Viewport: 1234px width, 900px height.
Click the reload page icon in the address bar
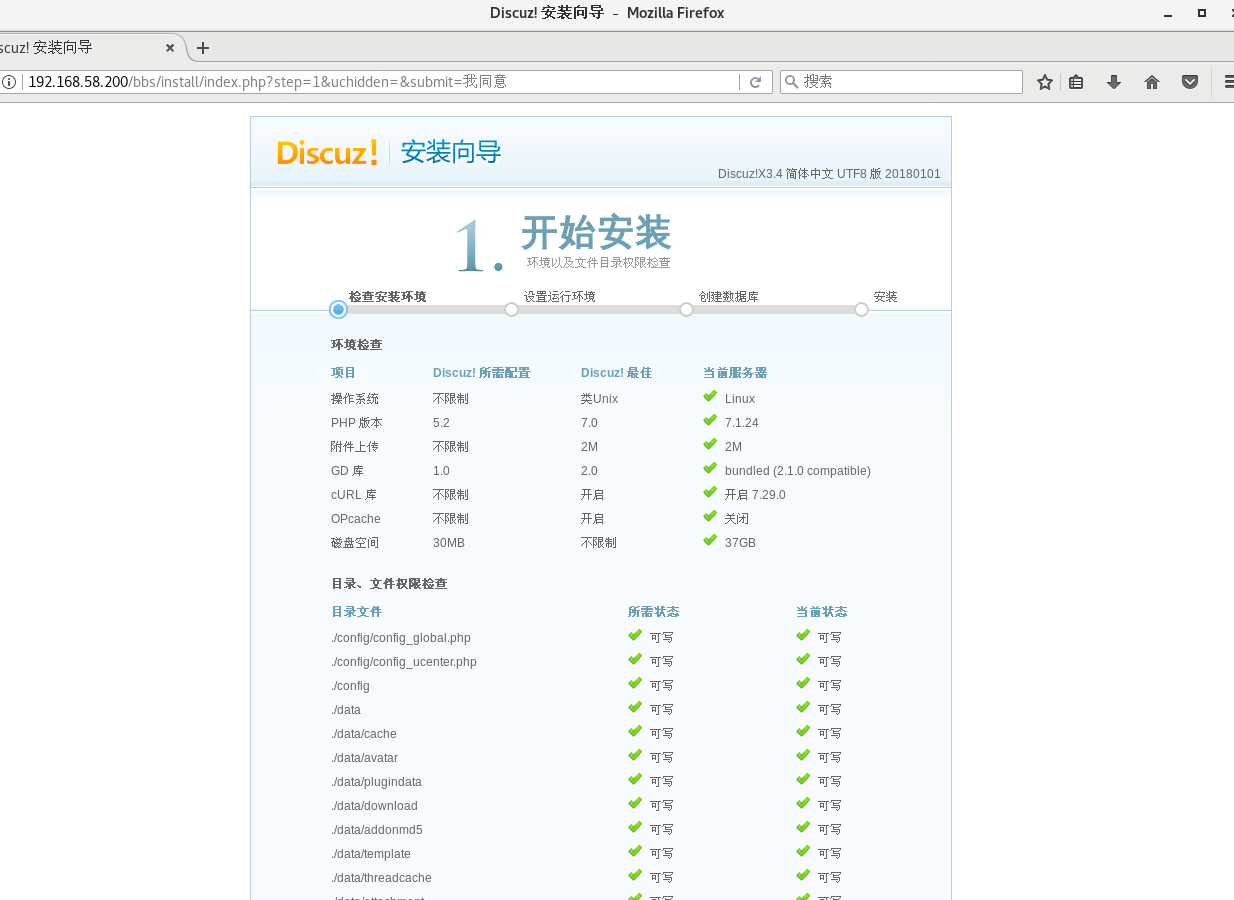pos(756,82)
